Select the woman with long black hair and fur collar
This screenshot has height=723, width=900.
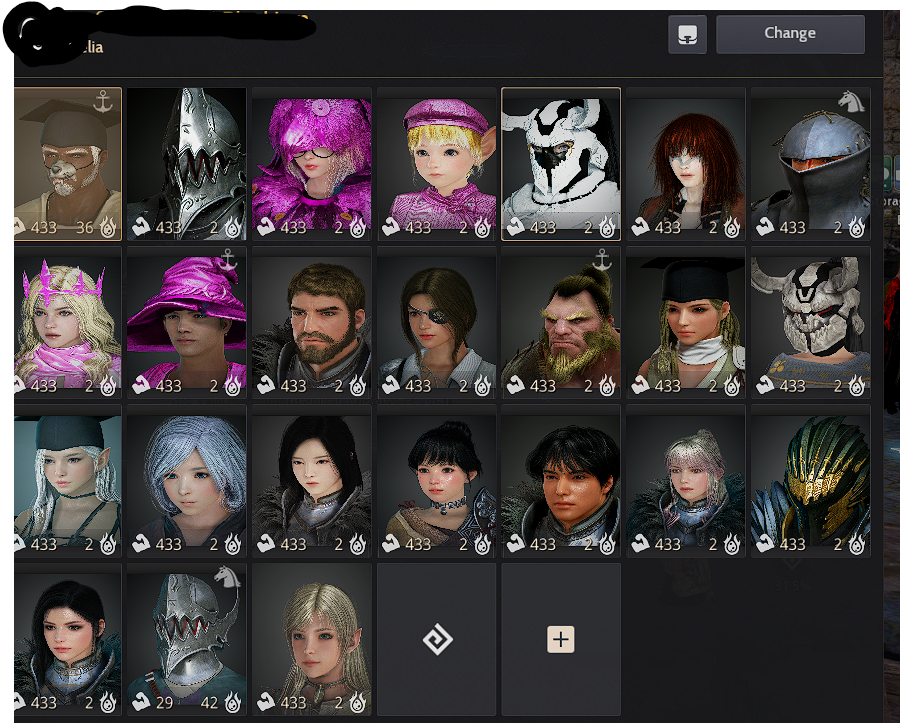click(x=312, y=481)
